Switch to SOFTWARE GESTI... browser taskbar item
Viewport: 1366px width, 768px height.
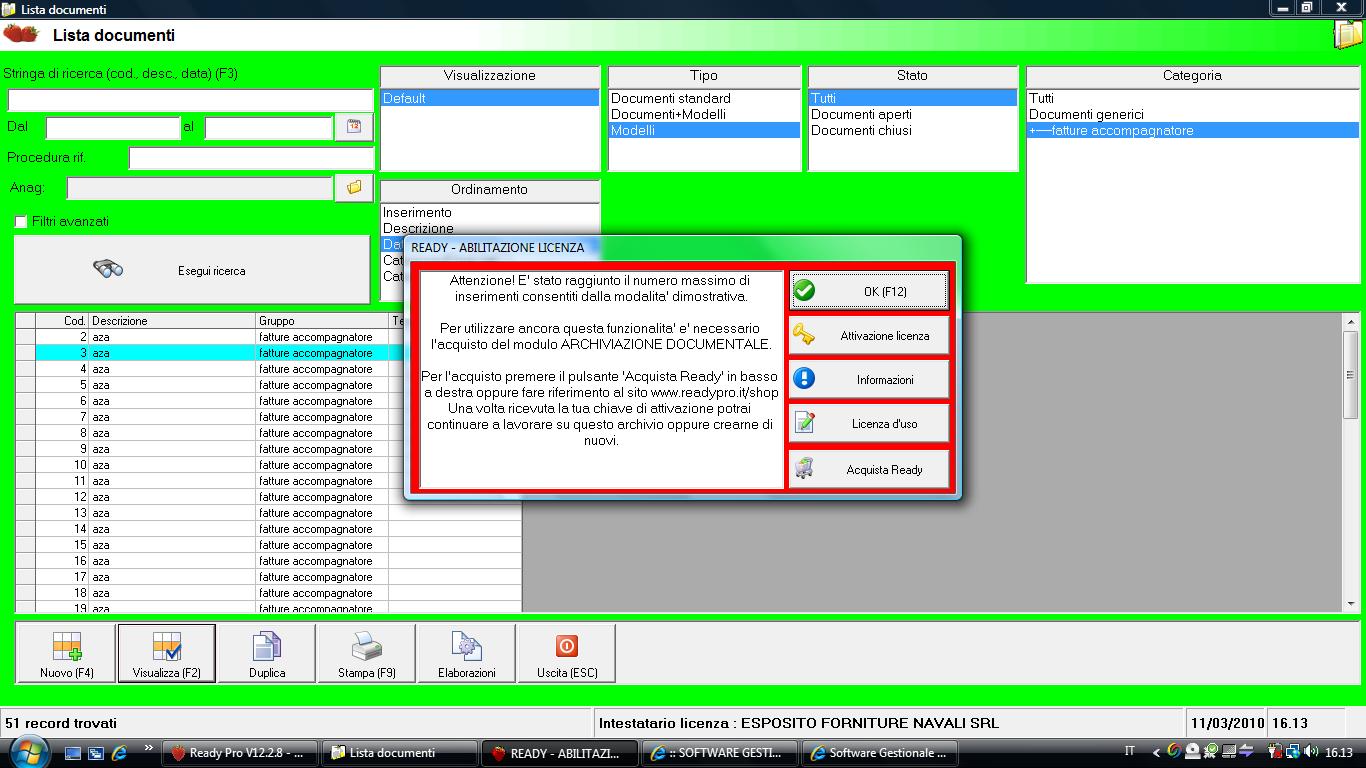point(720,753)
